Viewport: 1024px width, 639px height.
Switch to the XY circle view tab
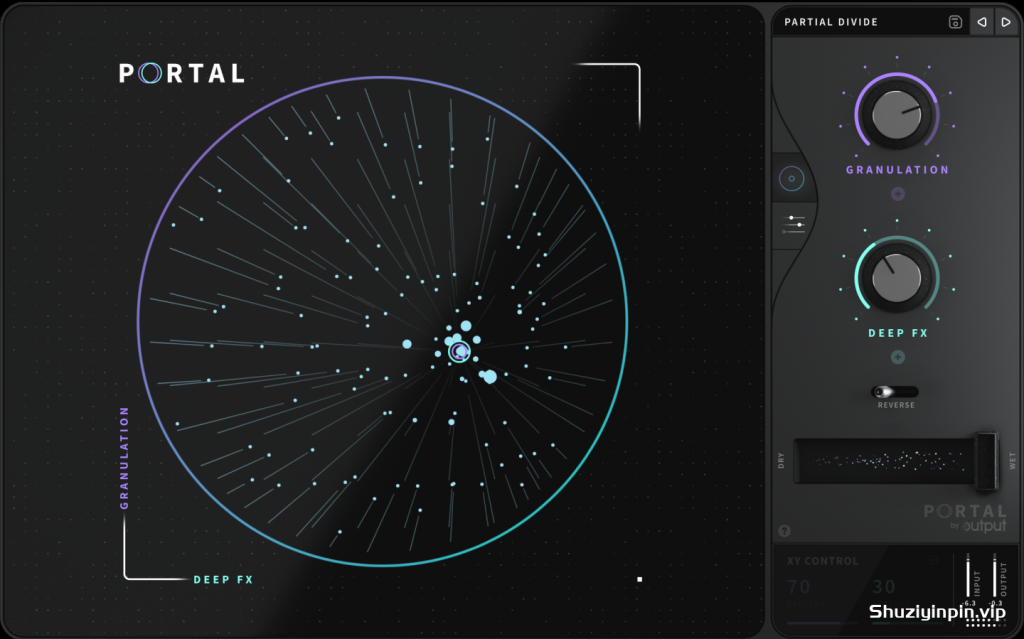pyautogui.click(x=792, y=178)
